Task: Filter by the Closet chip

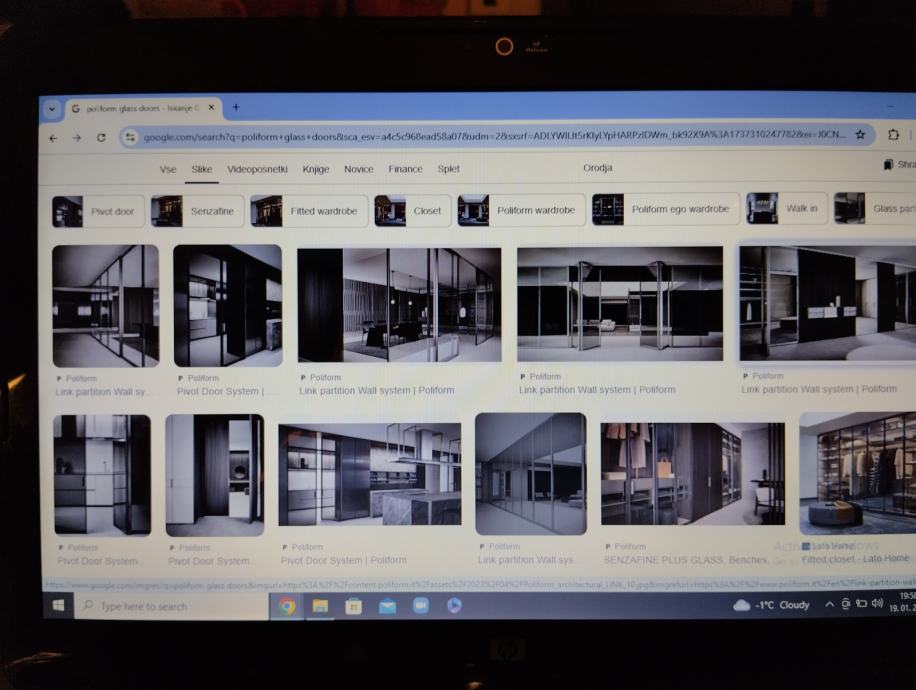Action: pyautogui.click(x=412, y=210)
